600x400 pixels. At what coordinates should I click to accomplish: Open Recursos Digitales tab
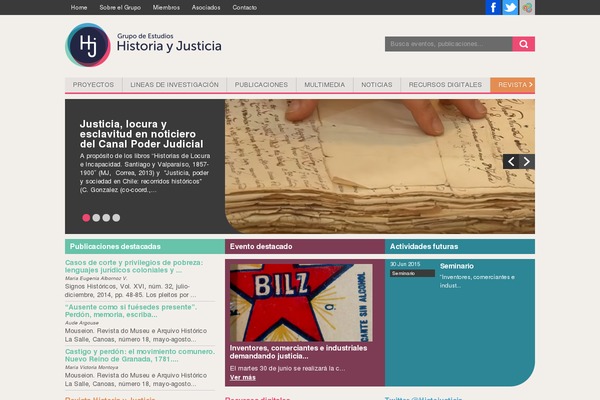445,85
